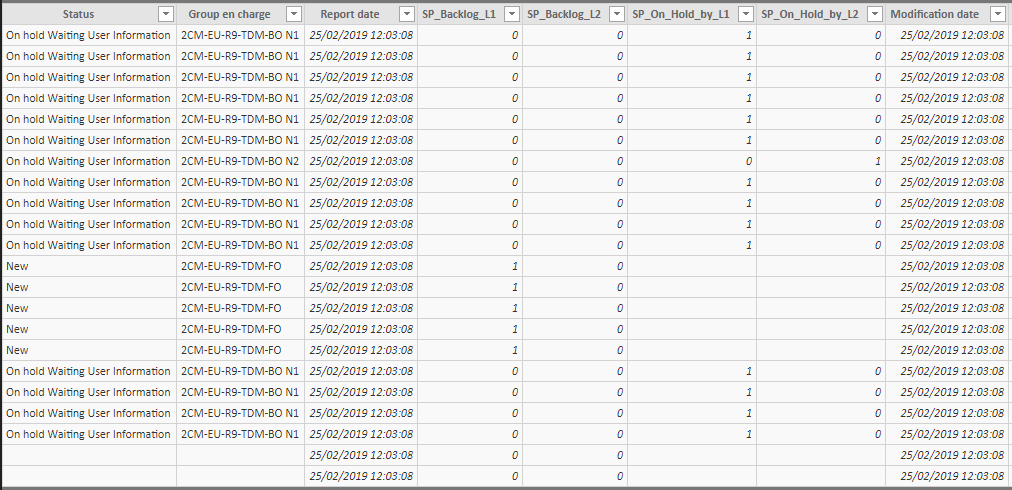Select the SP_On_Hold_by_L1 column header label

pyautogui.click(x=681, y=14)
